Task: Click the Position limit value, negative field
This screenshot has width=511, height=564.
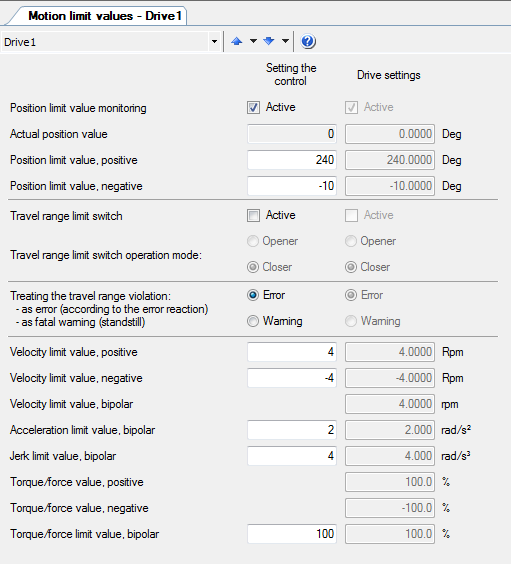Action: click(x=292, y=186)
